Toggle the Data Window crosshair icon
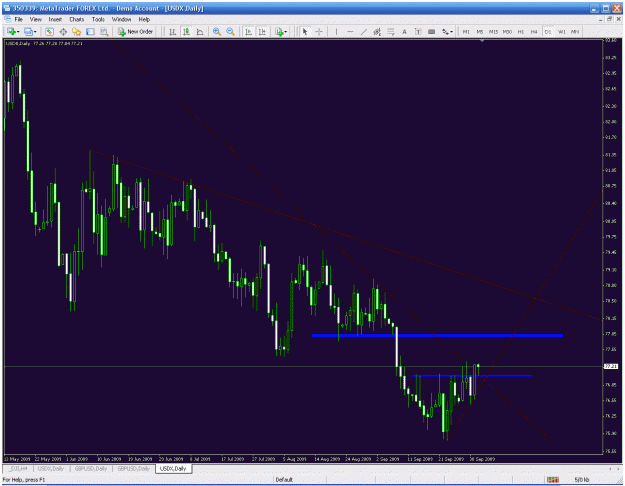Viewport: 625px width, 486px height. [x=63, y=31]
